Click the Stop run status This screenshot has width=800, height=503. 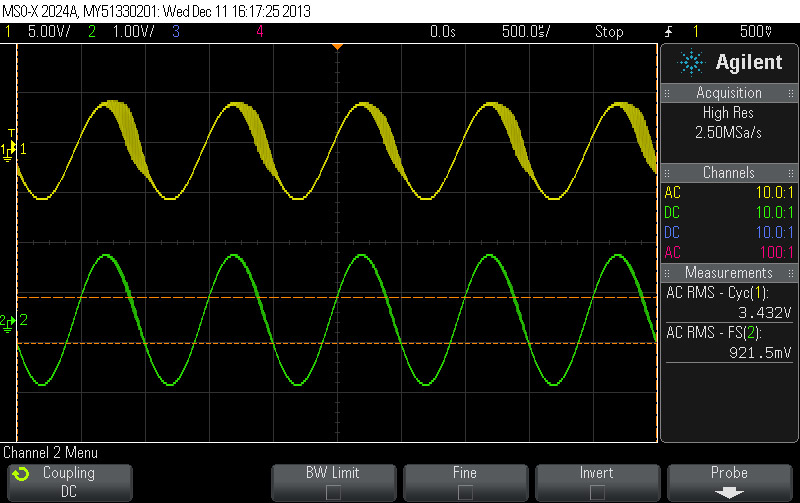tap(609, 32)
